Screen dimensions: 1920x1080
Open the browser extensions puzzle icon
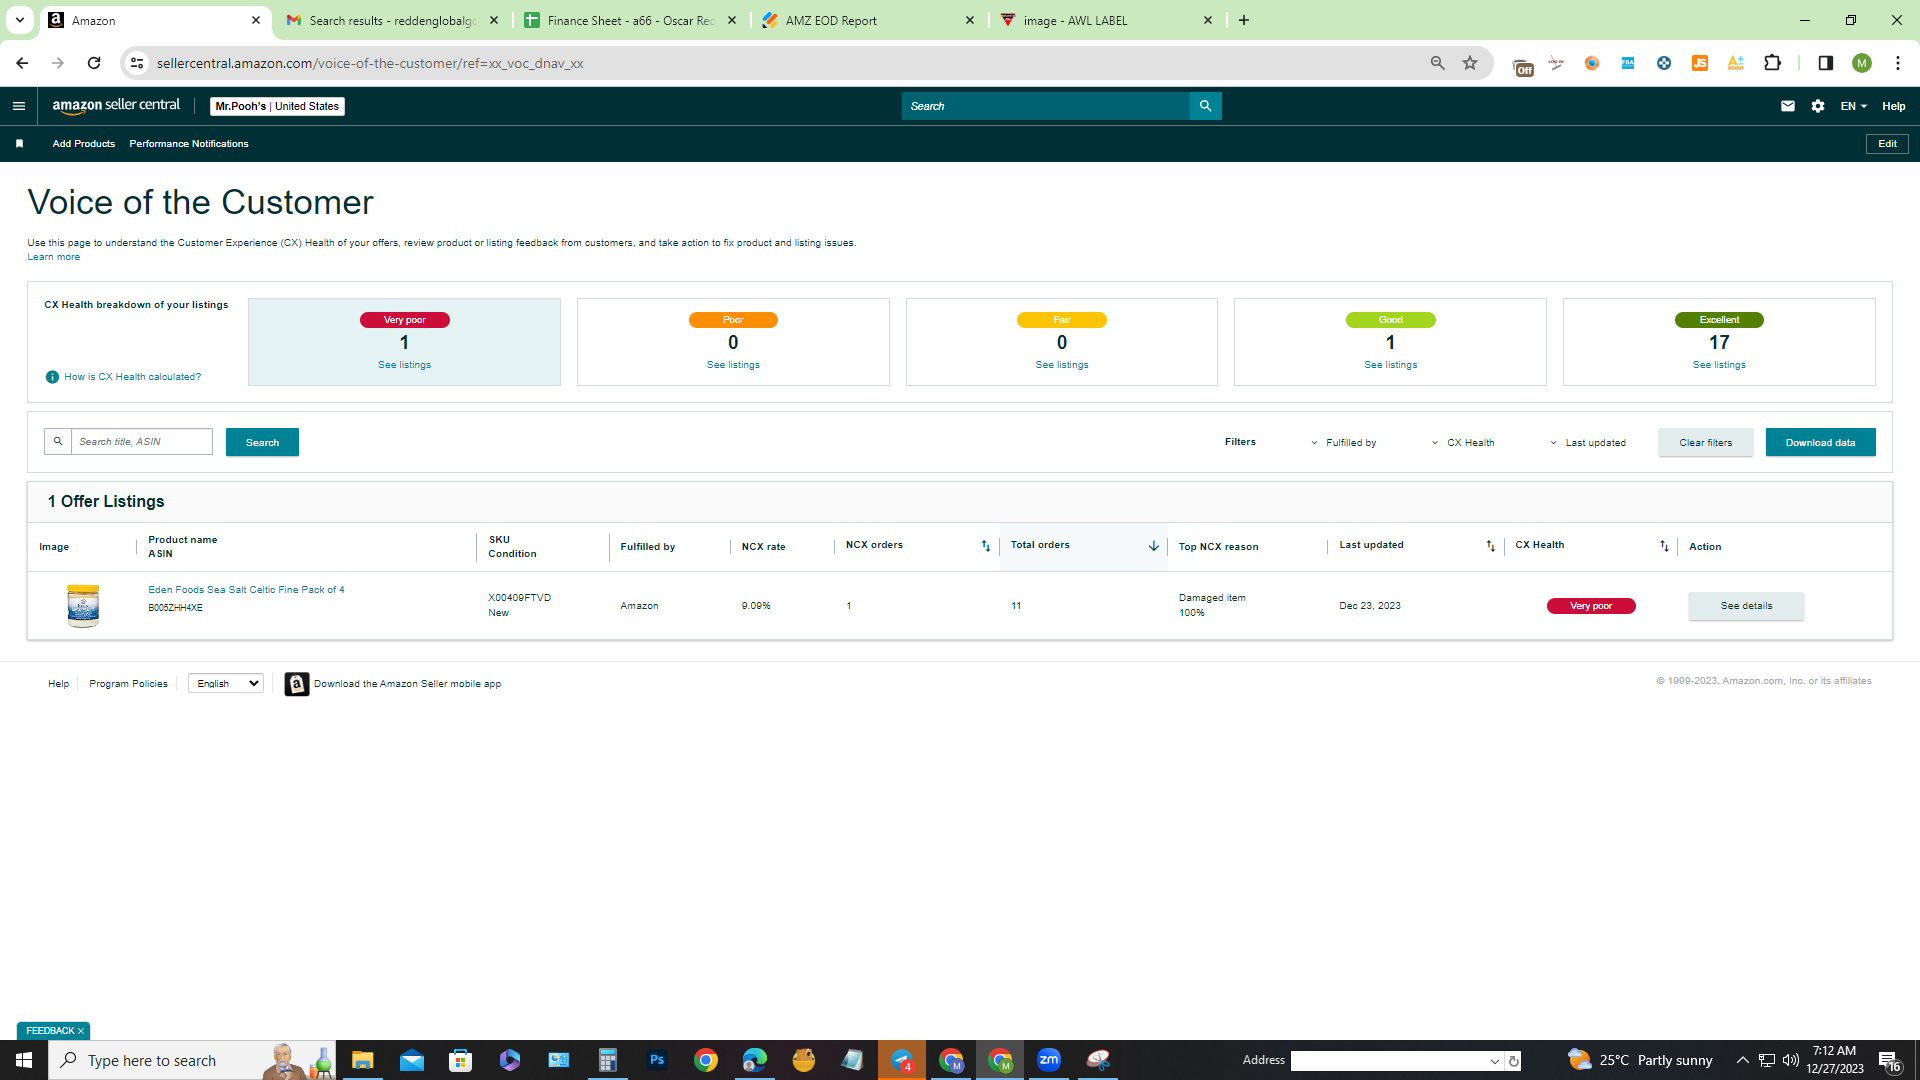pos(1773,63)
